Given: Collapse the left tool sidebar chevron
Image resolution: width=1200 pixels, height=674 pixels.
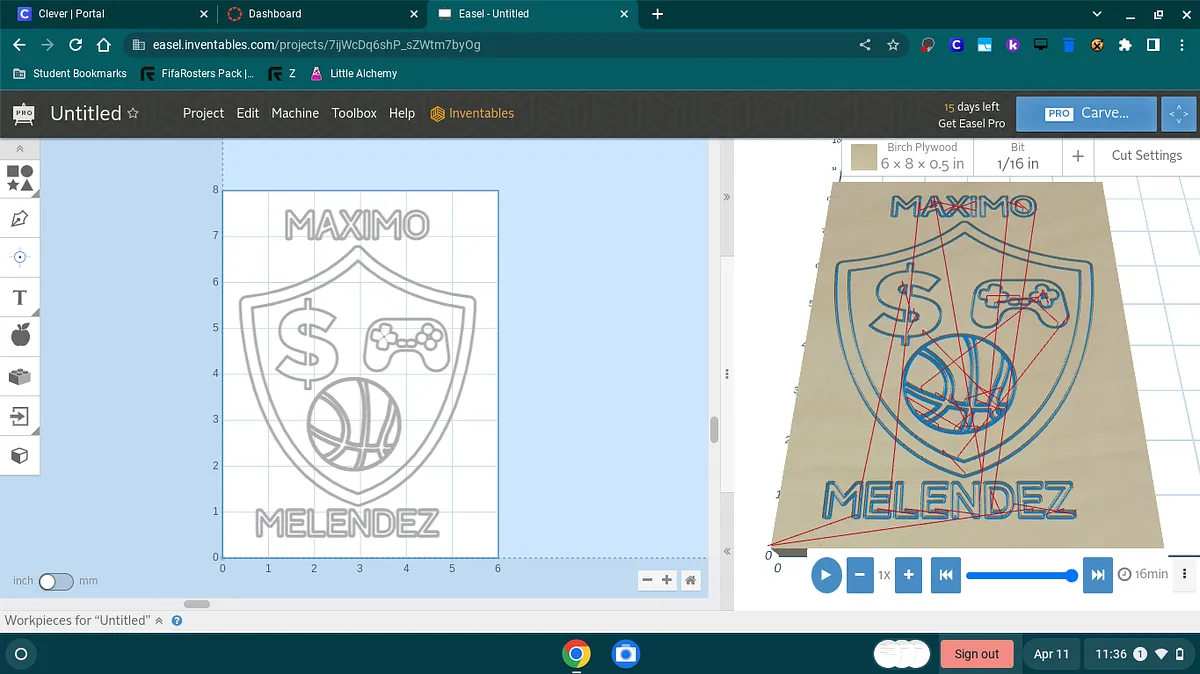Looking at the screenshot, I should click(x=20, y=149).
